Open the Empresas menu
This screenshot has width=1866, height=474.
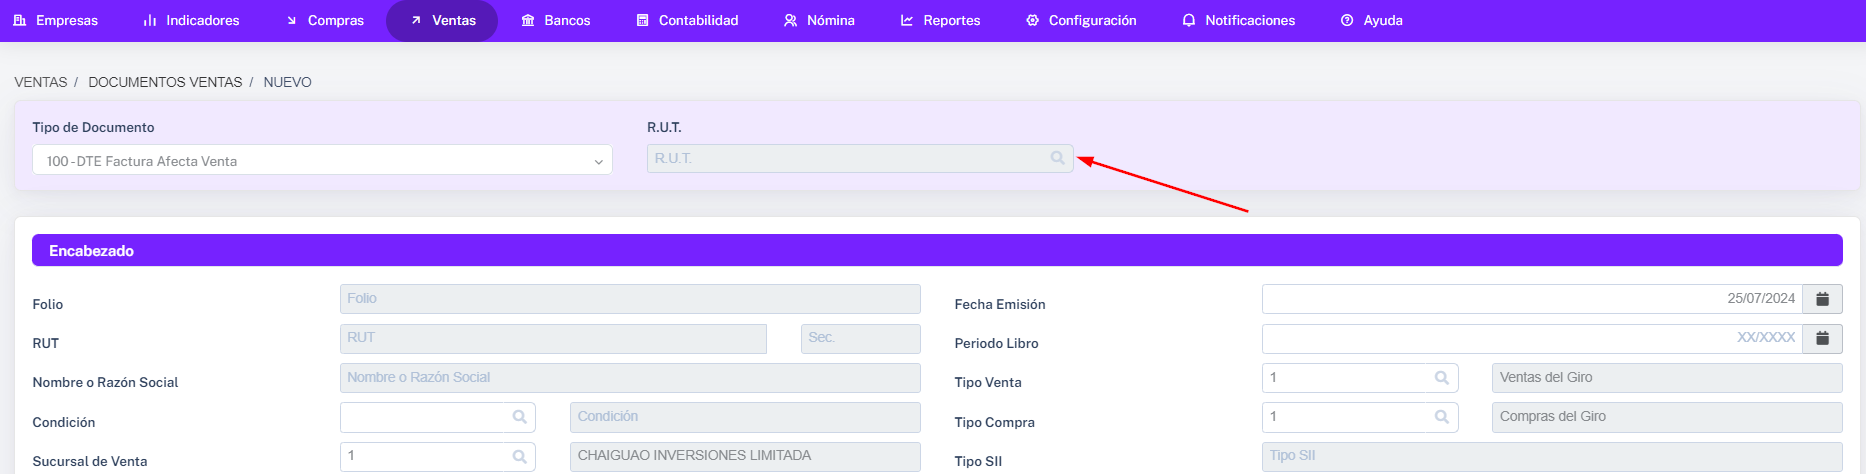[x=55, y=20]
